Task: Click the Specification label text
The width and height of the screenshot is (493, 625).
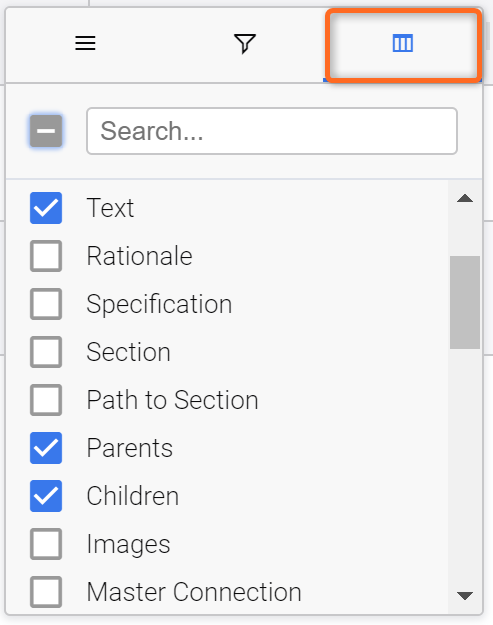Action: click(159, 305)
